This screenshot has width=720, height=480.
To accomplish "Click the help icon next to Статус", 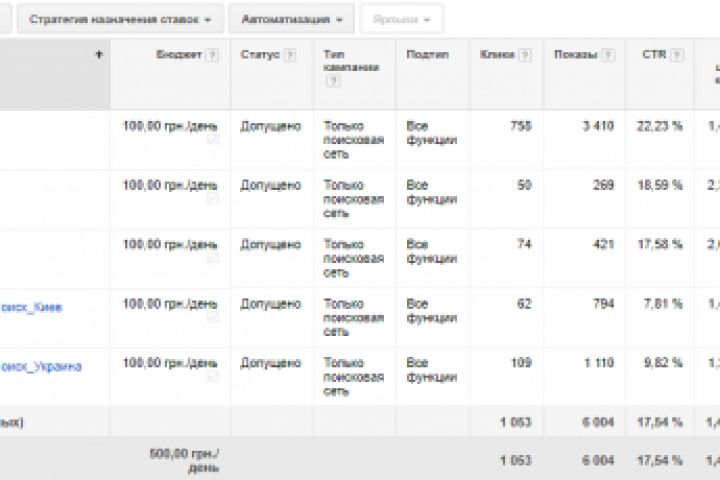I will point(289,55).
